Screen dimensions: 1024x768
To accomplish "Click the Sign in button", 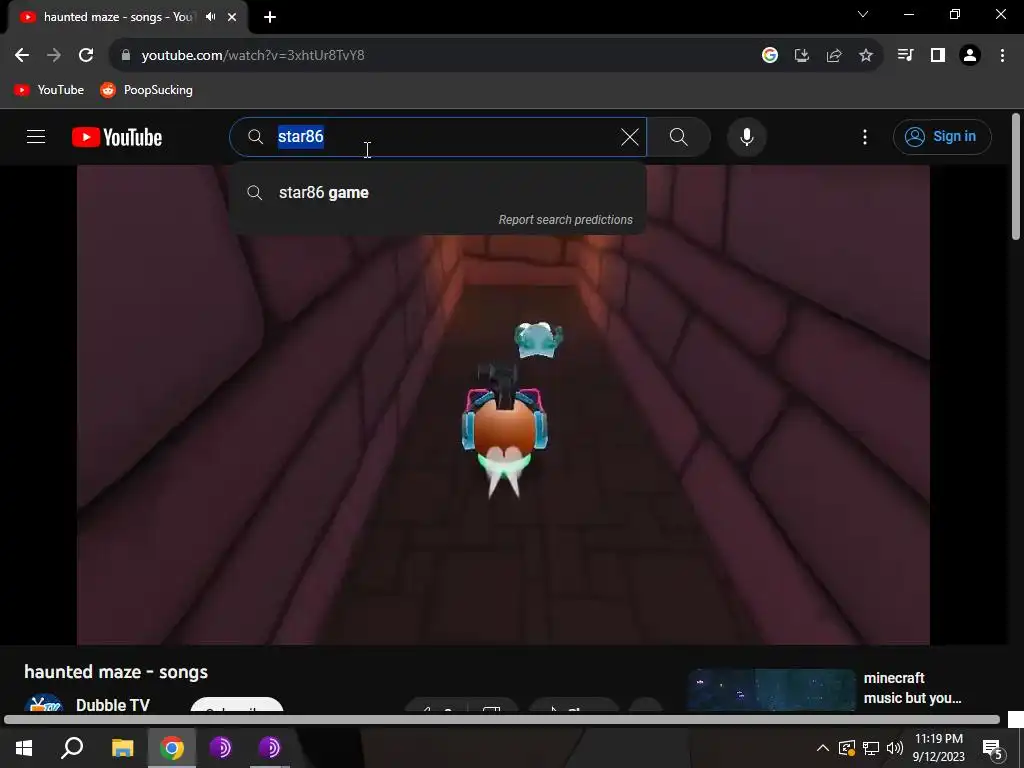I will pyautogui.click(x=942, y=136).
